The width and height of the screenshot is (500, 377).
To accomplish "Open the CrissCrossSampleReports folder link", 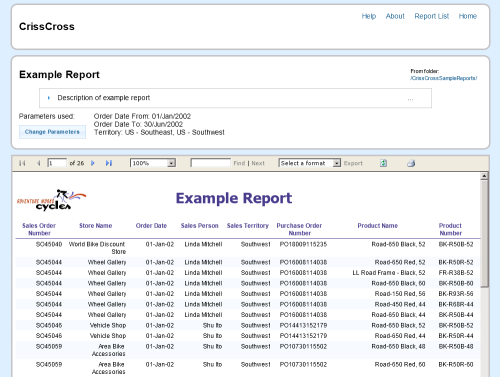I will 444,78.
